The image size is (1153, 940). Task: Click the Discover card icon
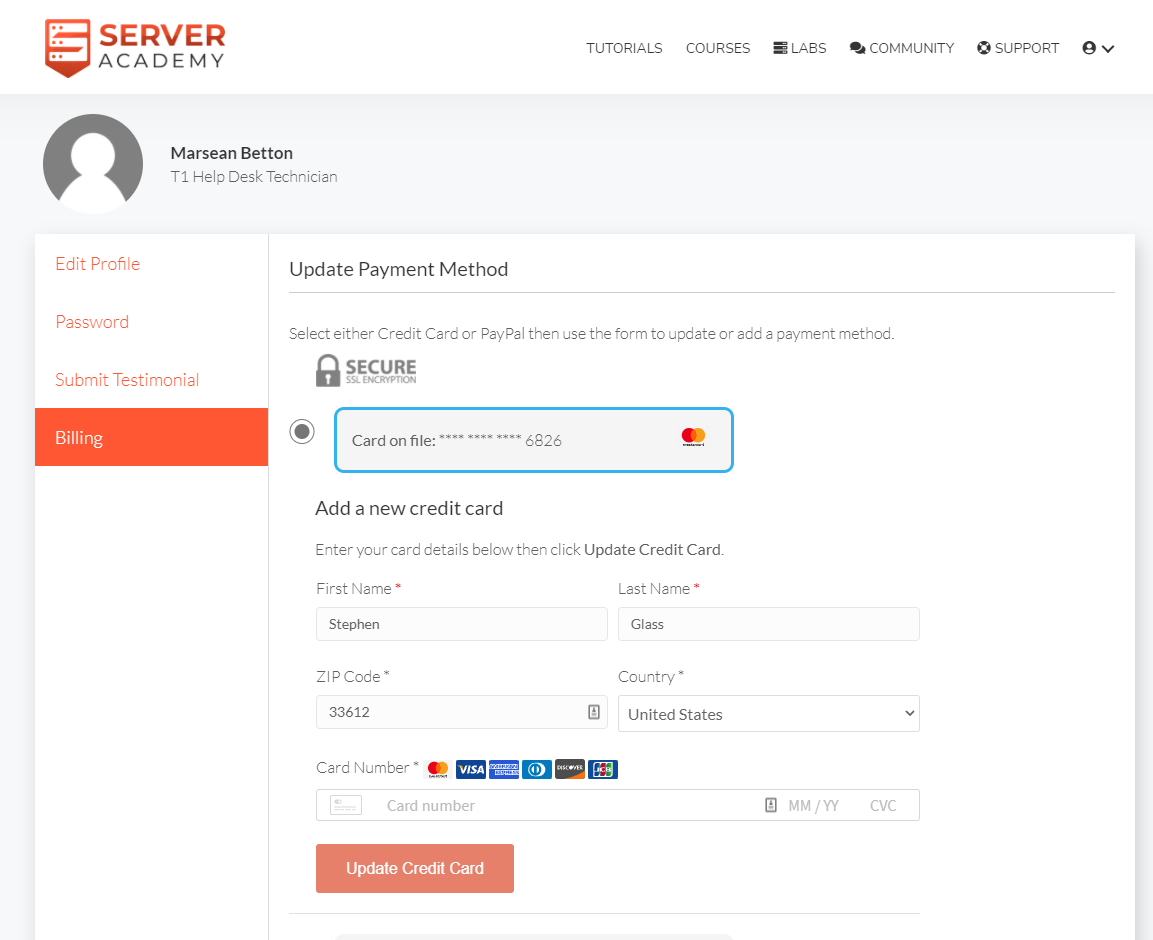coord(569,769)
